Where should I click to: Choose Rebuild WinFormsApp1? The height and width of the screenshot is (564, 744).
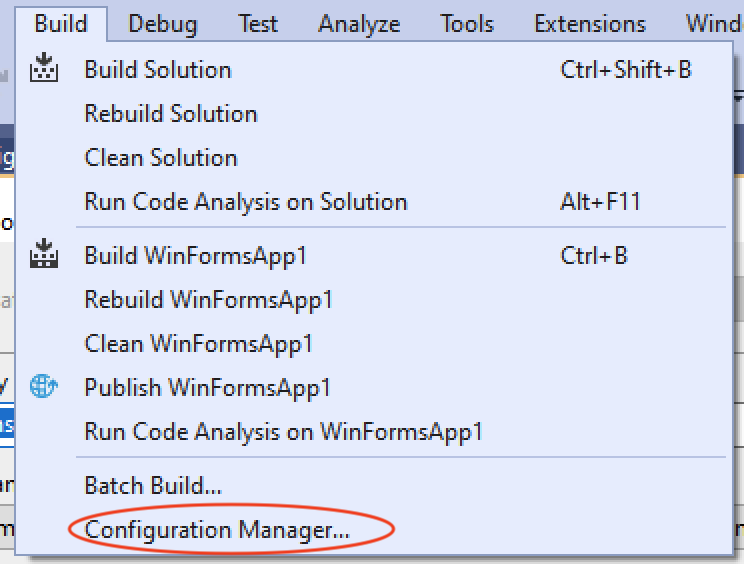coord(208,299)
